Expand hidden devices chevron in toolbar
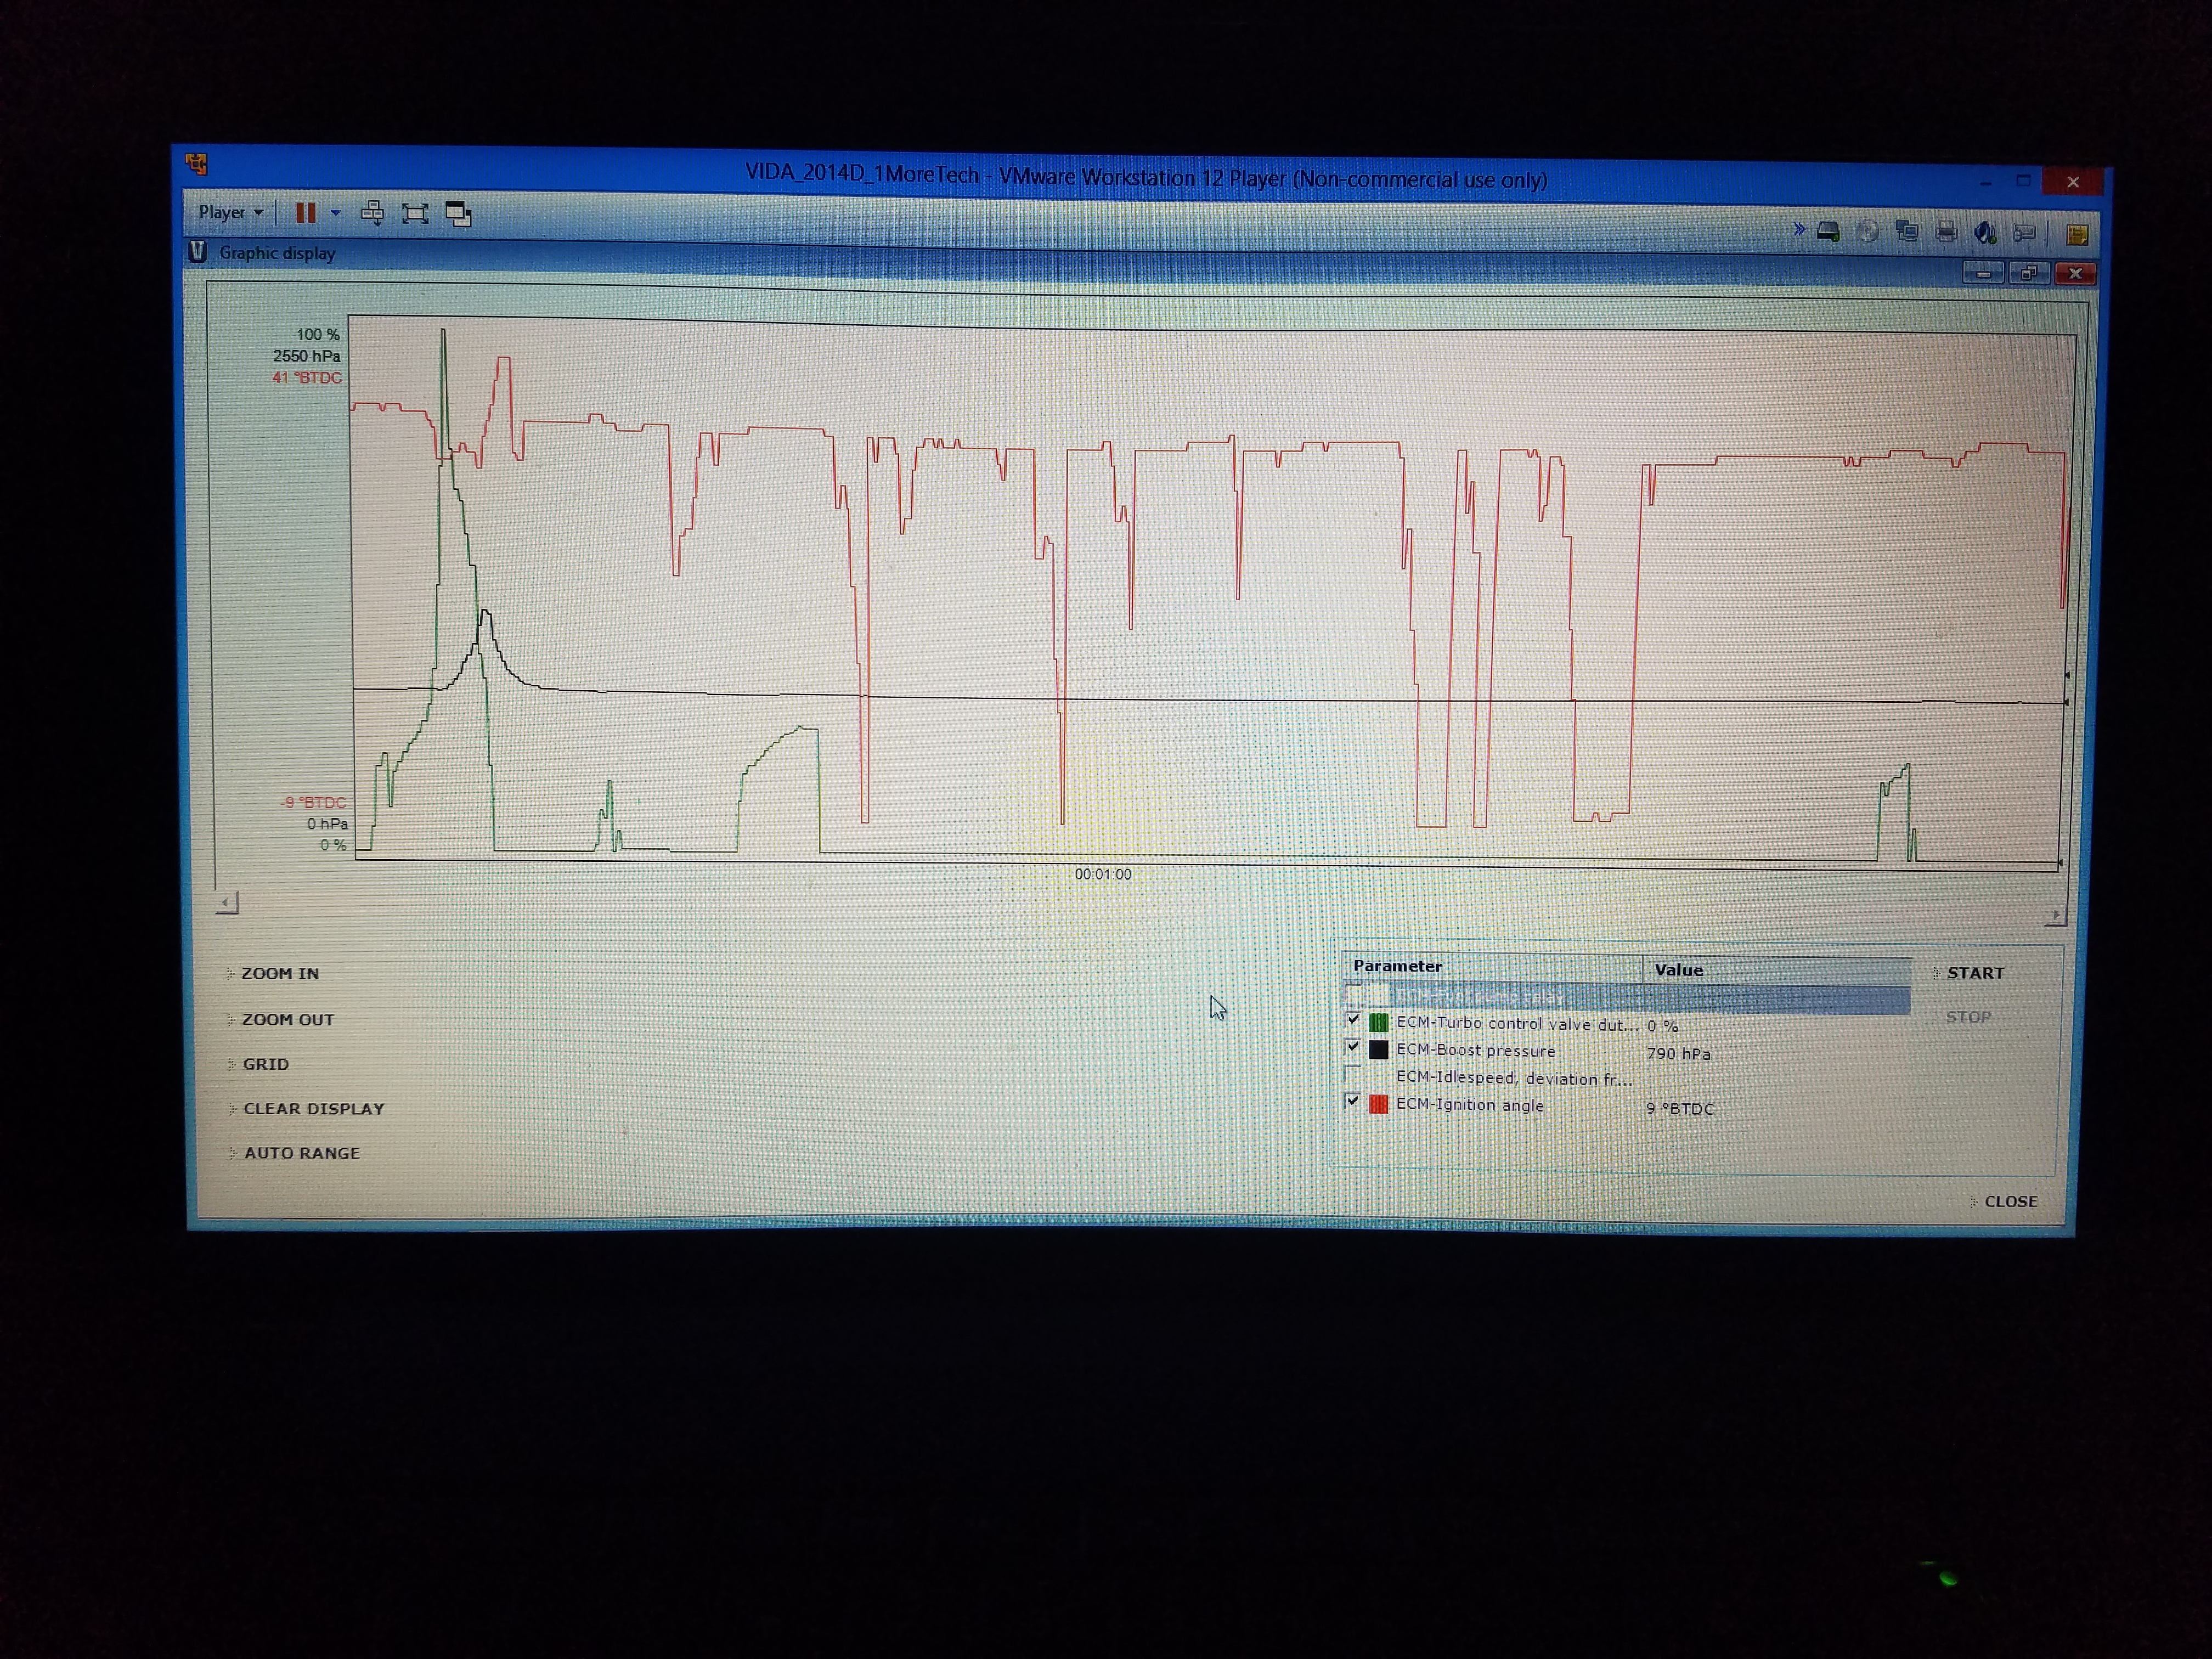Image resolution: width=2212 pixels, height=1659 pixels. [1799, 230]
